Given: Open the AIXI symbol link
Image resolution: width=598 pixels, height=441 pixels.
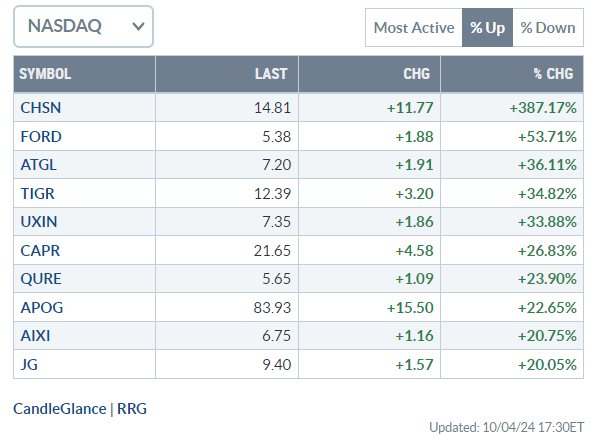Looking at the screenshot, I should tap(35, 336).
